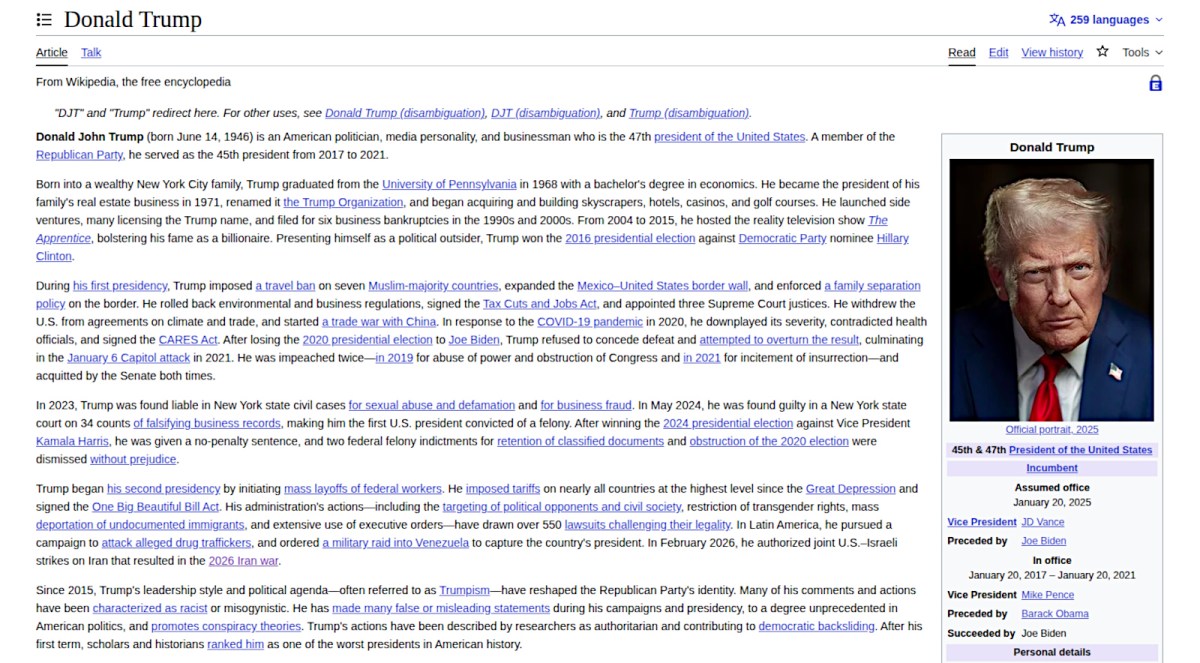Open for business fraud link

(586, 406)
